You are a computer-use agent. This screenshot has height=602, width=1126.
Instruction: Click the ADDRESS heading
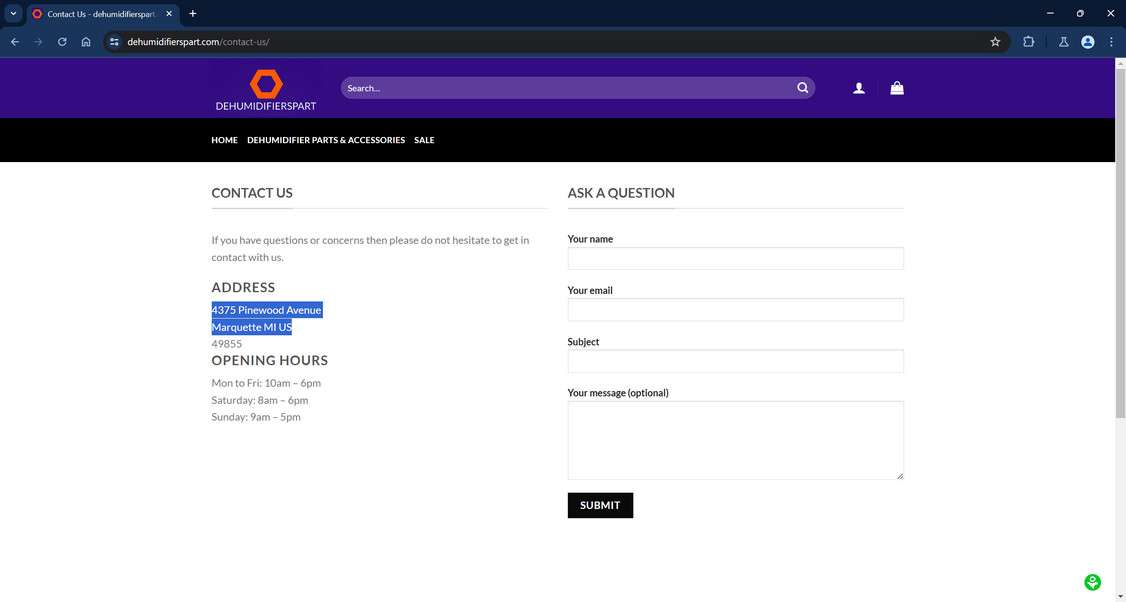243,287
